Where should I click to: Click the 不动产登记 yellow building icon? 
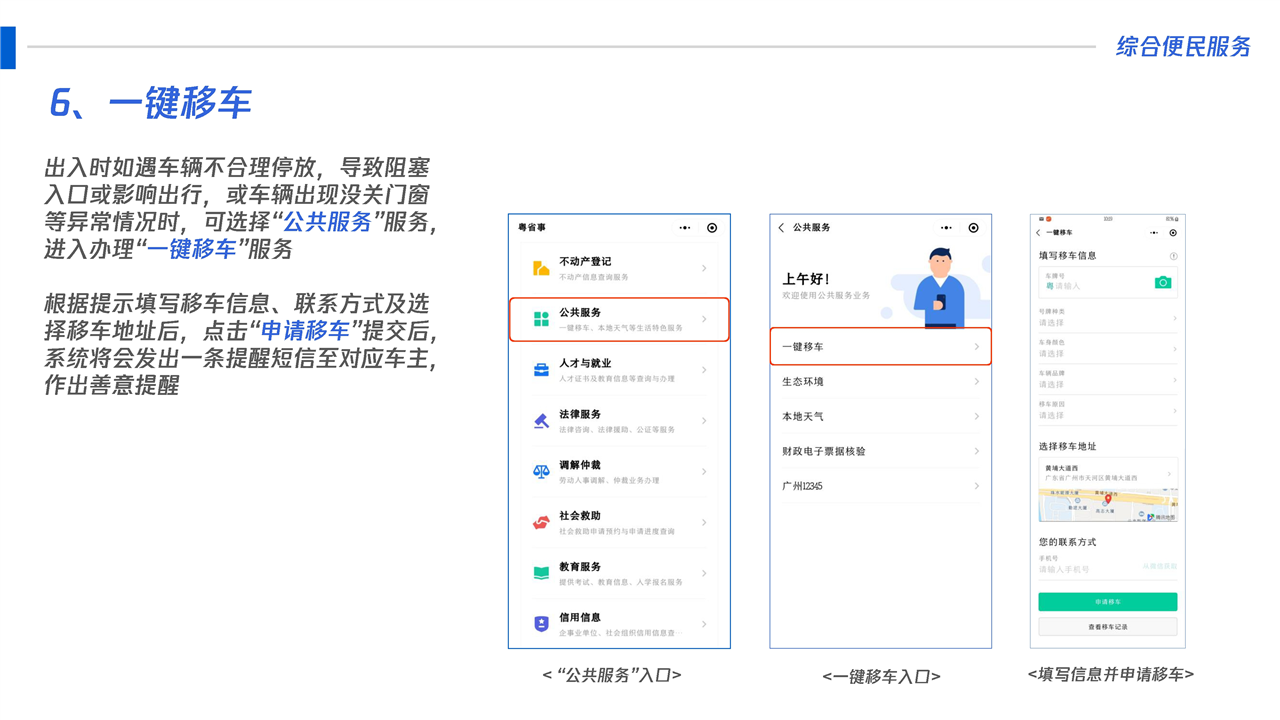[x=541, y=268]
